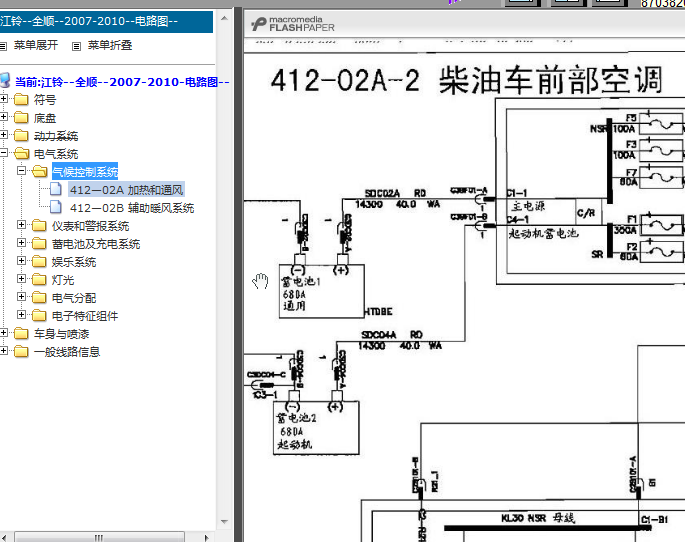This screenshot has height=542, width=685.
Task: Collapse the 电气系统 folder node
Action: (3, 152)
